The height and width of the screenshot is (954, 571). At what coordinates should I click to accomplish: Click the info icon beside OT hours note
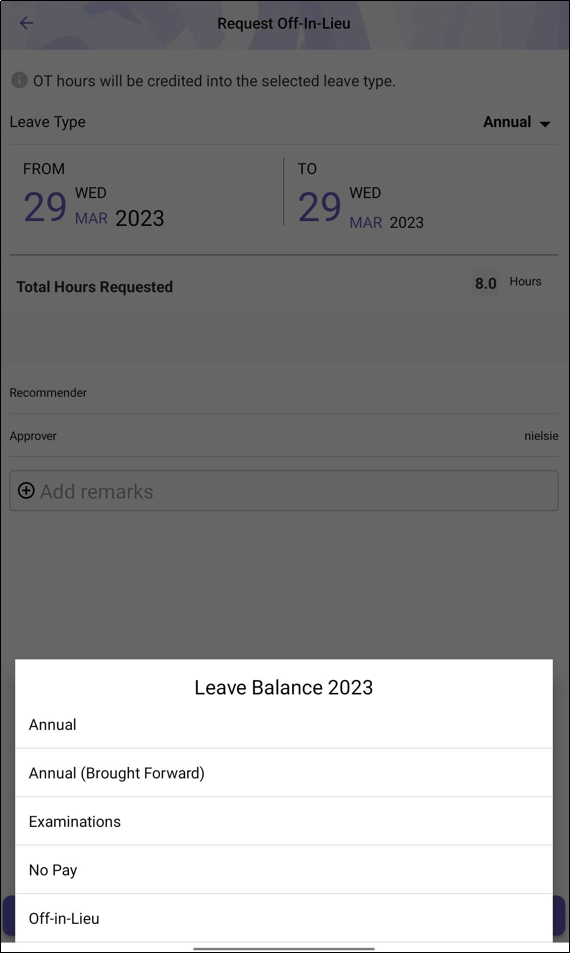19,80
